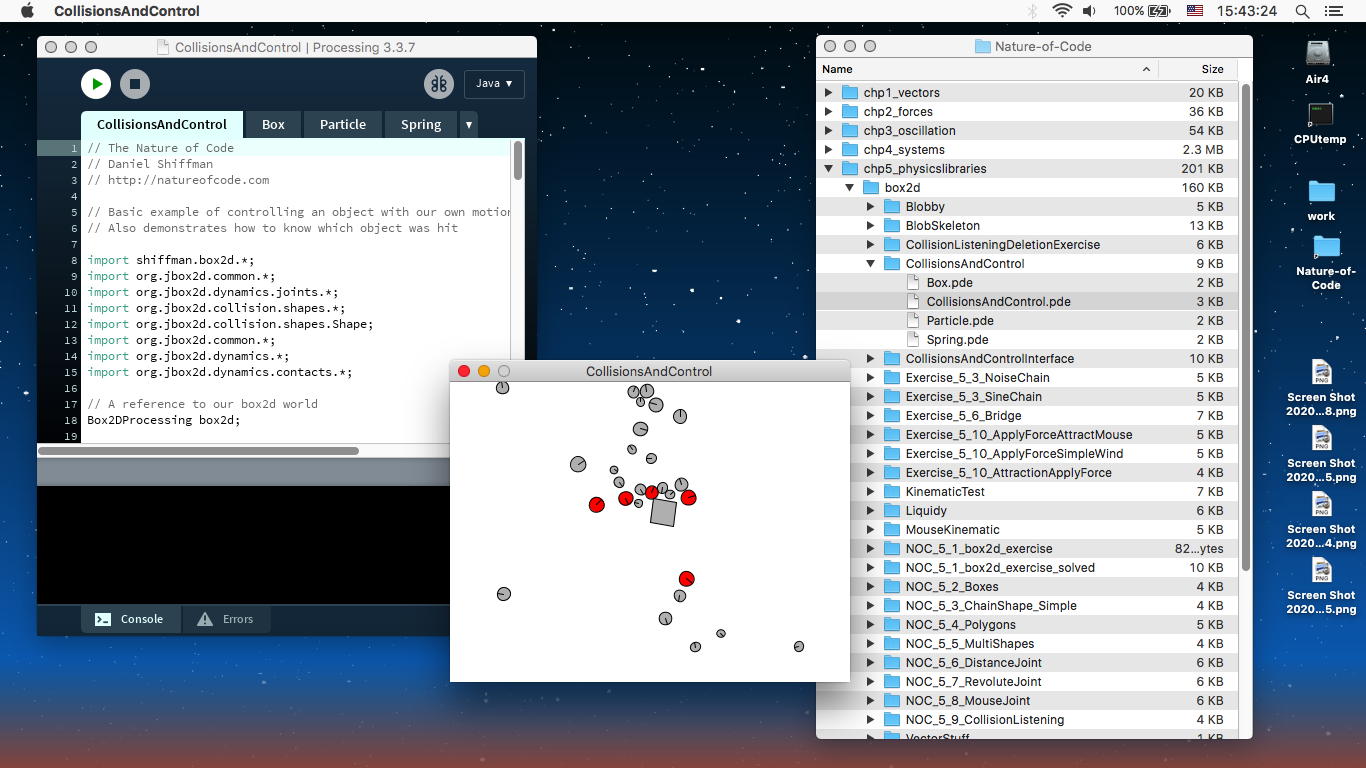Open Spotlight search magnifier
1366x768 pixels.
point(1302,11)
